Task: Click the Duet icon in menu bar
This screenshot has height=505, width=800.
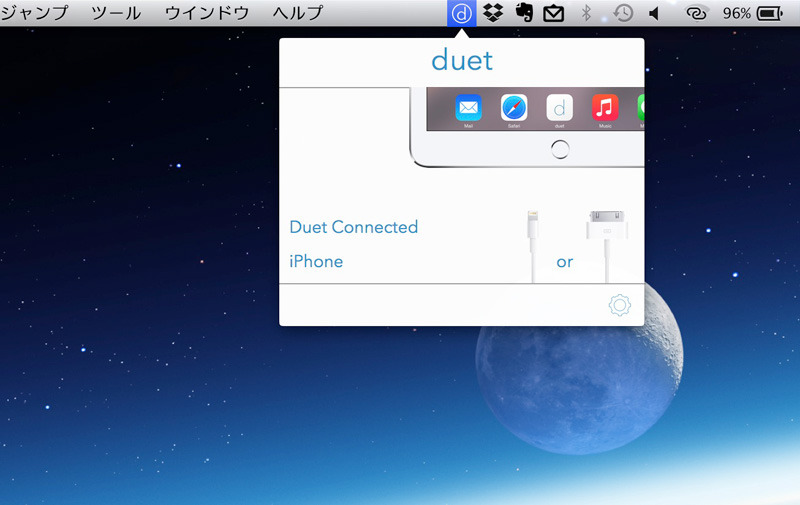Action: (461, 14)
